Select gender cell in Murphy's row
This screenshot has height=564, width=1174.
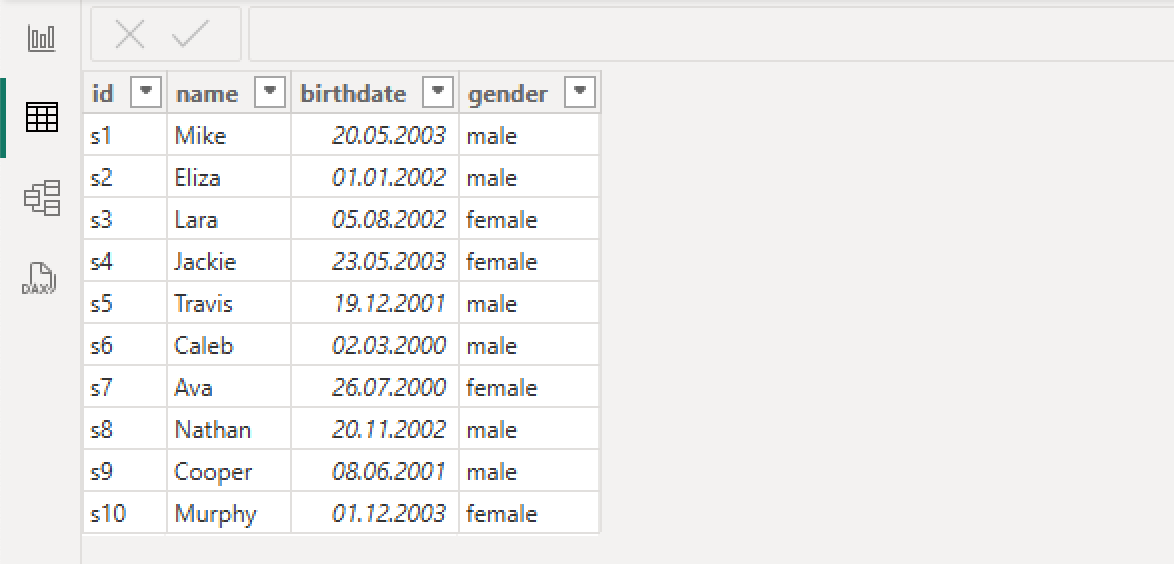(529, 513)
